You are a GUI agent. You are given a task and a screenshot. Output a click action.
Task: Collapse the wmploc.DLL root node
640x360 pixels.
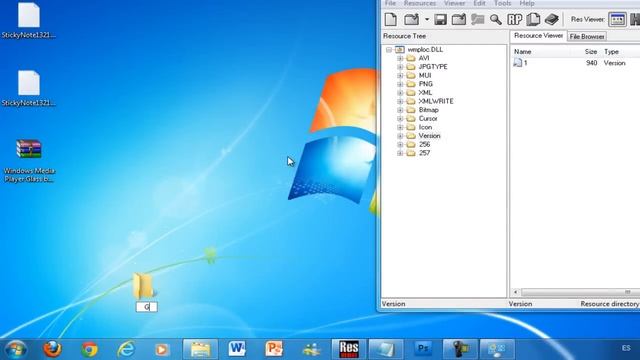pyautogui.click(x=389, y=49)
